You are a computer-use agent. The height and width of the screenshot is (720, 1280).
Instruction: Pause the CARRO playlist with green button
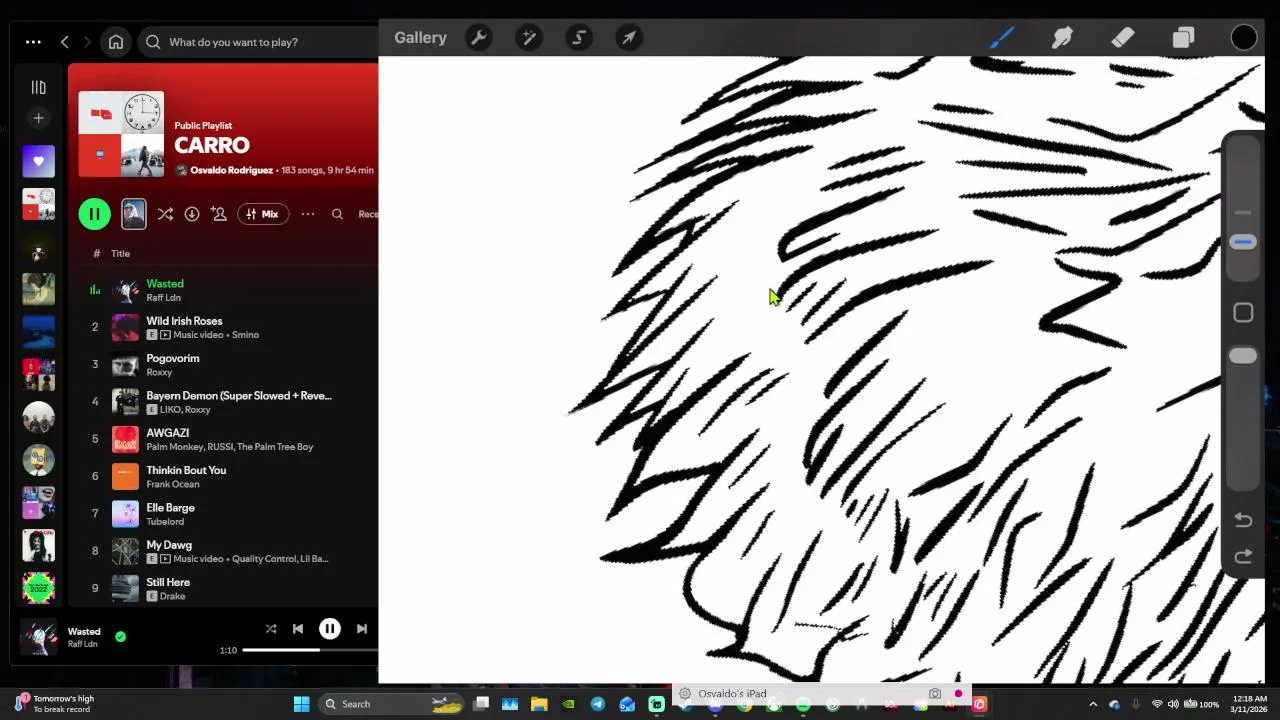pyautogui.click(x=94, y=214)
